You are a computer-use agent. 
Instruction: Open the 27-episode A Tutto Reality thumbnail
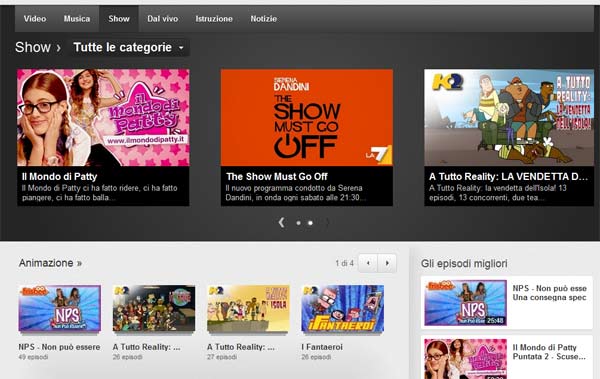[248, 308]
